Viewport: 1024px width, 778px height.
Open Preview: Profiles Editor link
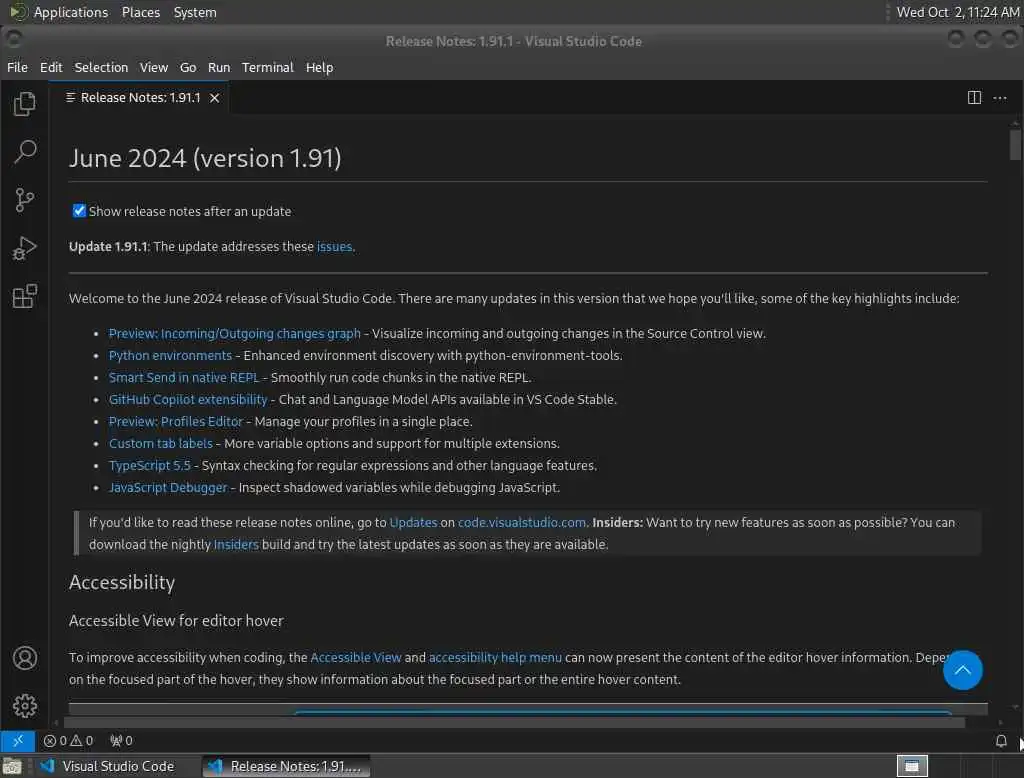[x=176, y=422]
